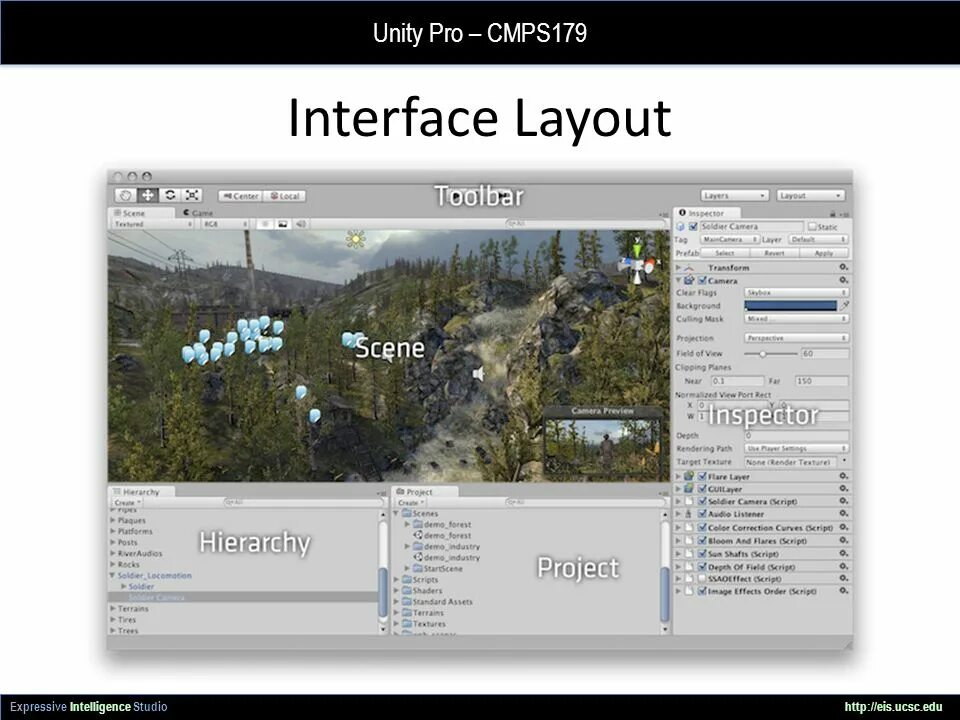The image size is (960, 720).
Task: Enable the Static checkbox
Action: click(812, 227)
